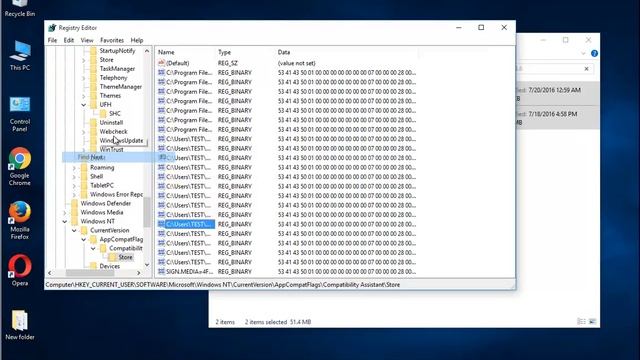Click '2 items selected 51.4 MB' status text
The width and height of the screenshot is (640, 360).
click(x=278, y=322)
